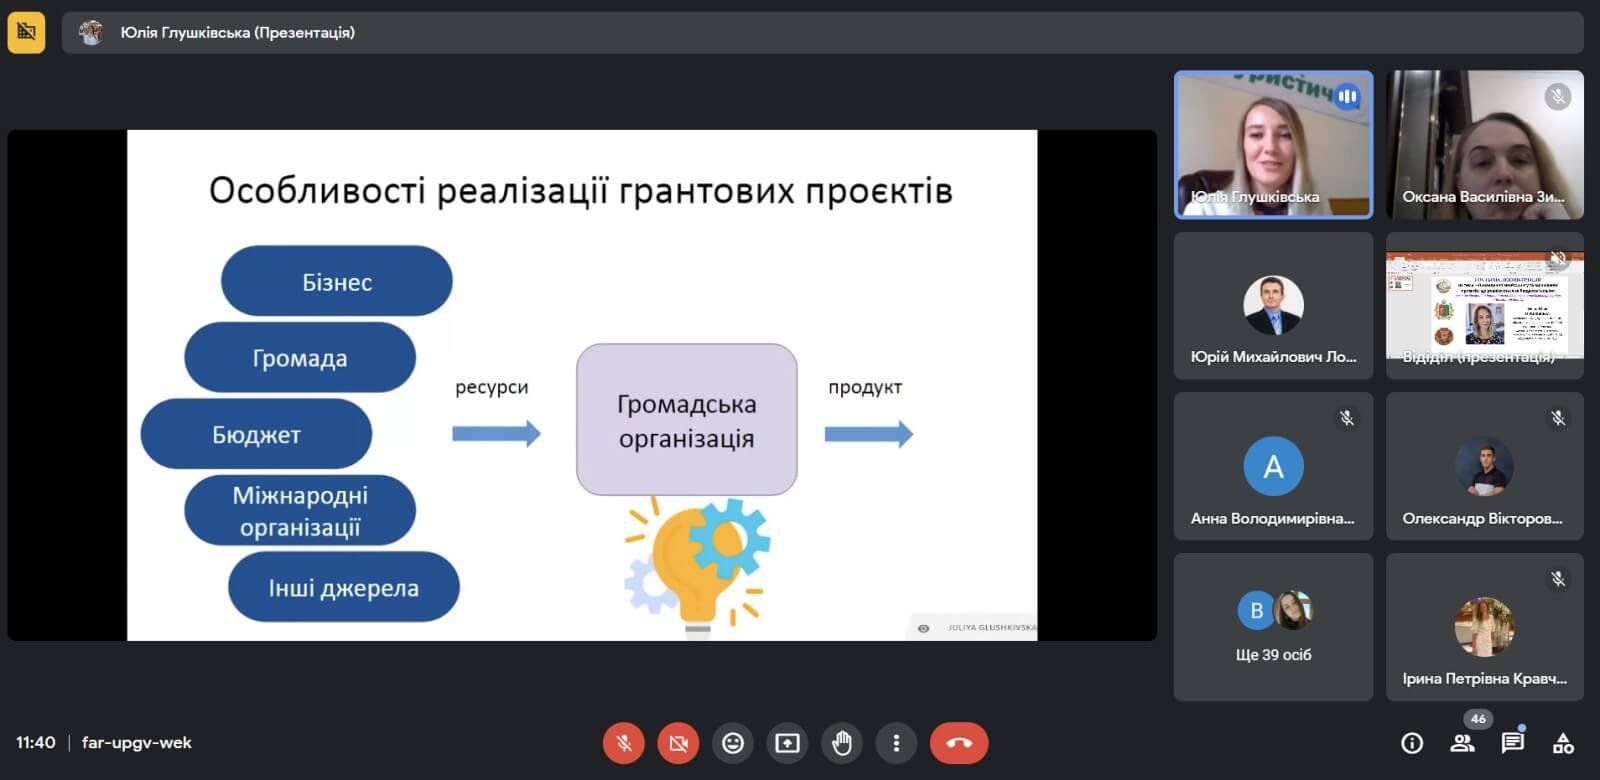Image resolution: width=1600 pixels, height=780 pixels.
Task: Open the chat messages panel
Action: [x=1512, y=743]
